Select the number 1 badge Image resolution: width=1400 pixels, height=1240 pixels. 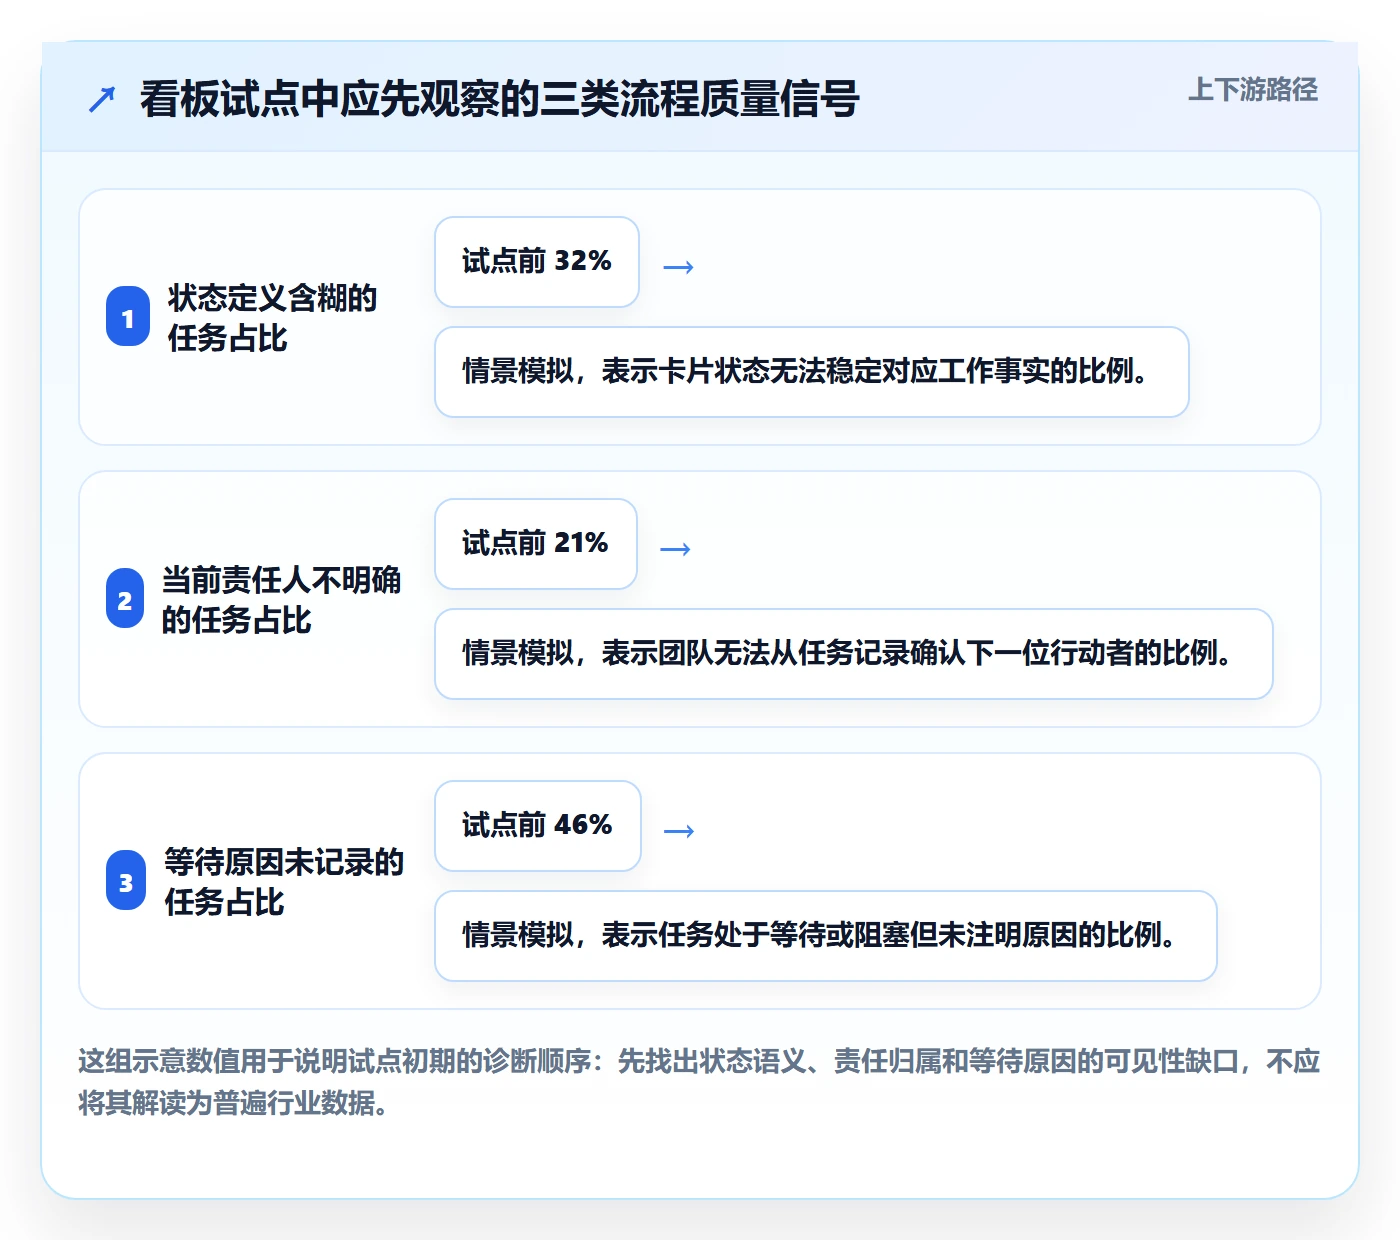click(x=128, y=317)
